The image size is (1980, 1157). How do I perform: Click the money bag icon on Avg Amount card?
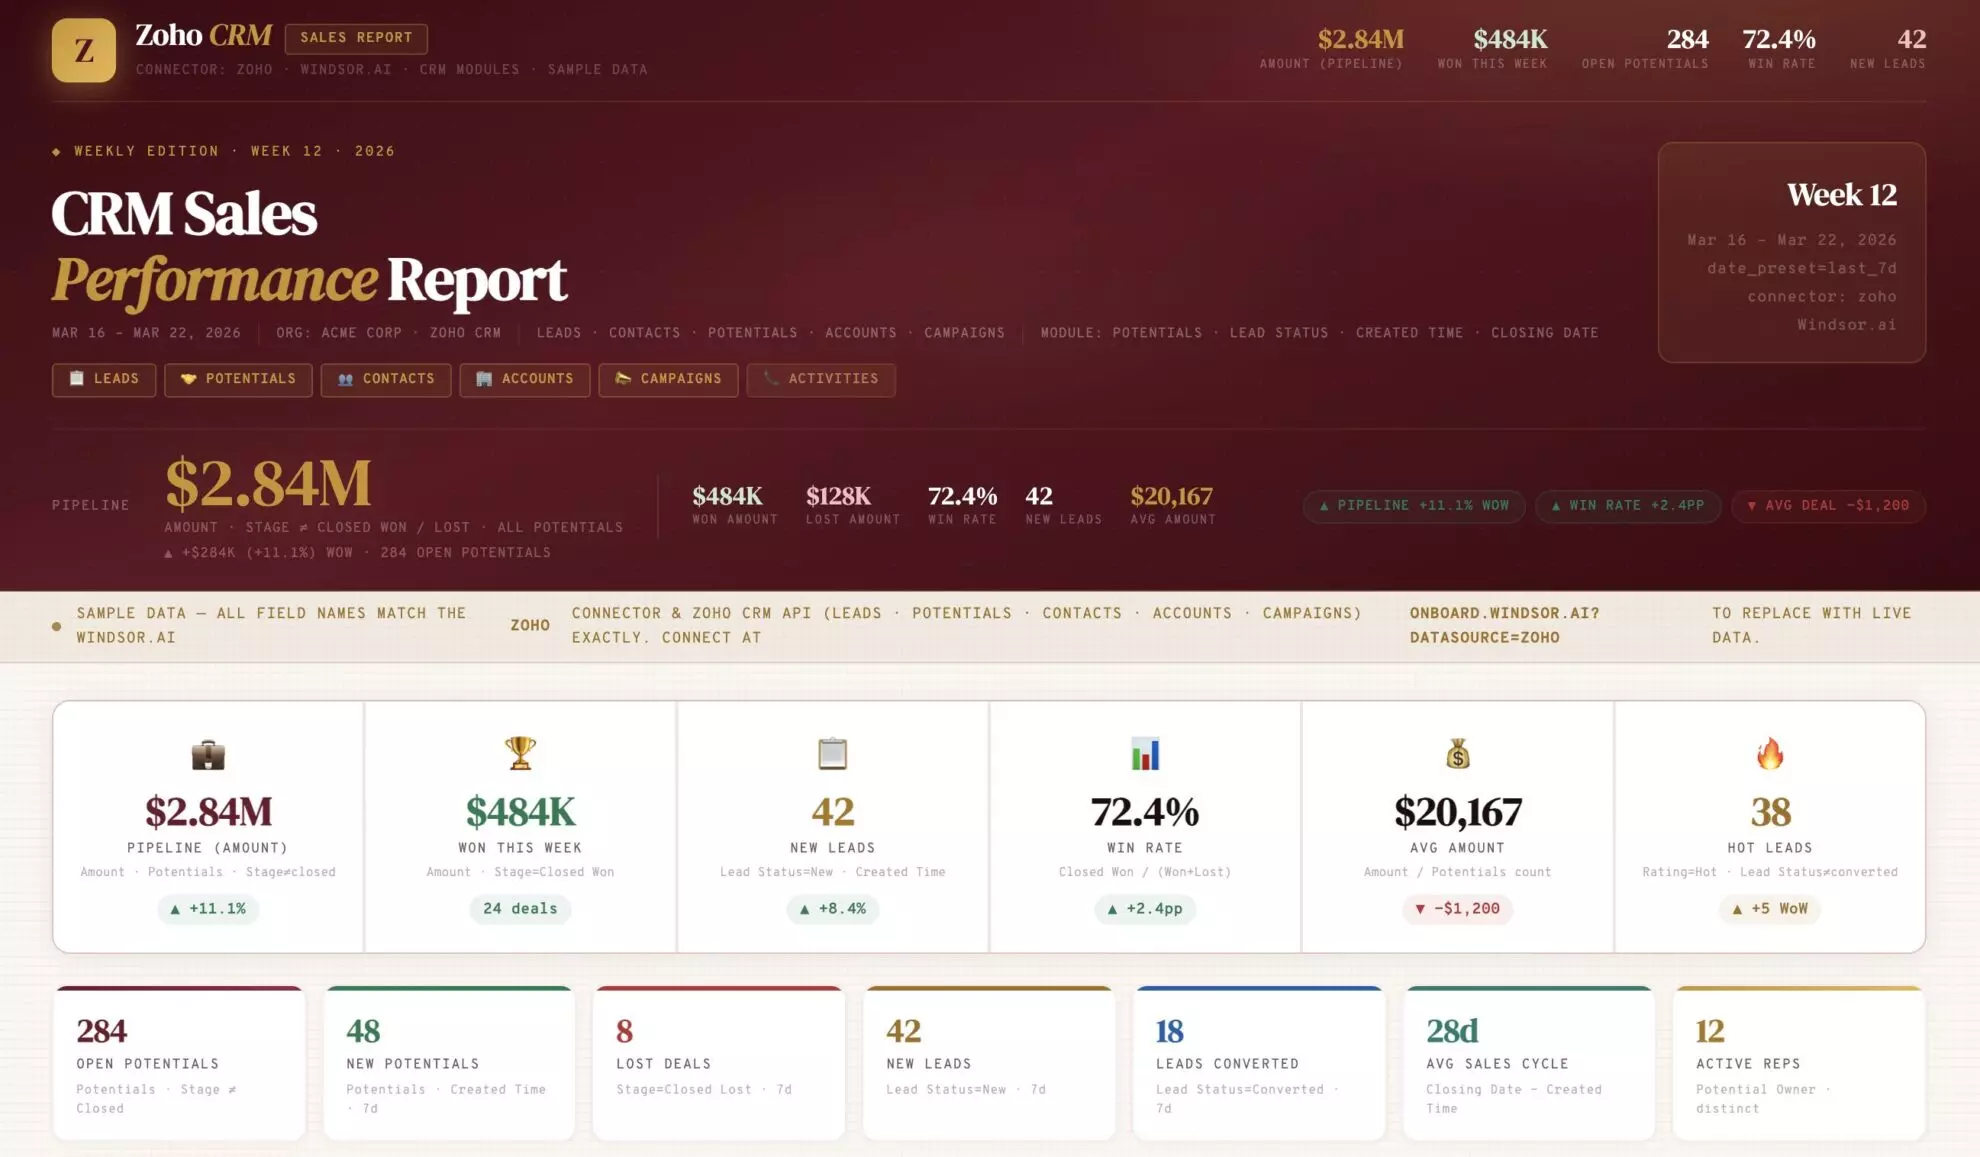1459,755
